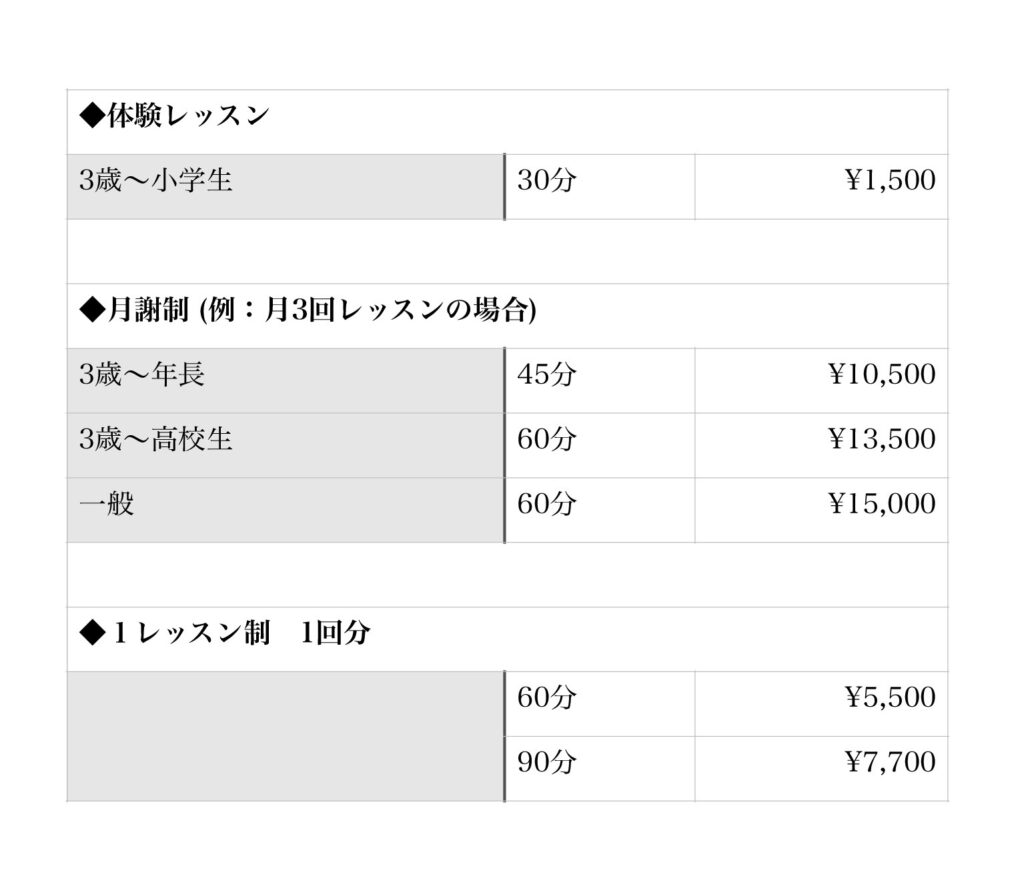This screenshot has height=885, width=1024.
Task: Select the 3歳〜小学生 row label
Action: [x=285, y=187]
